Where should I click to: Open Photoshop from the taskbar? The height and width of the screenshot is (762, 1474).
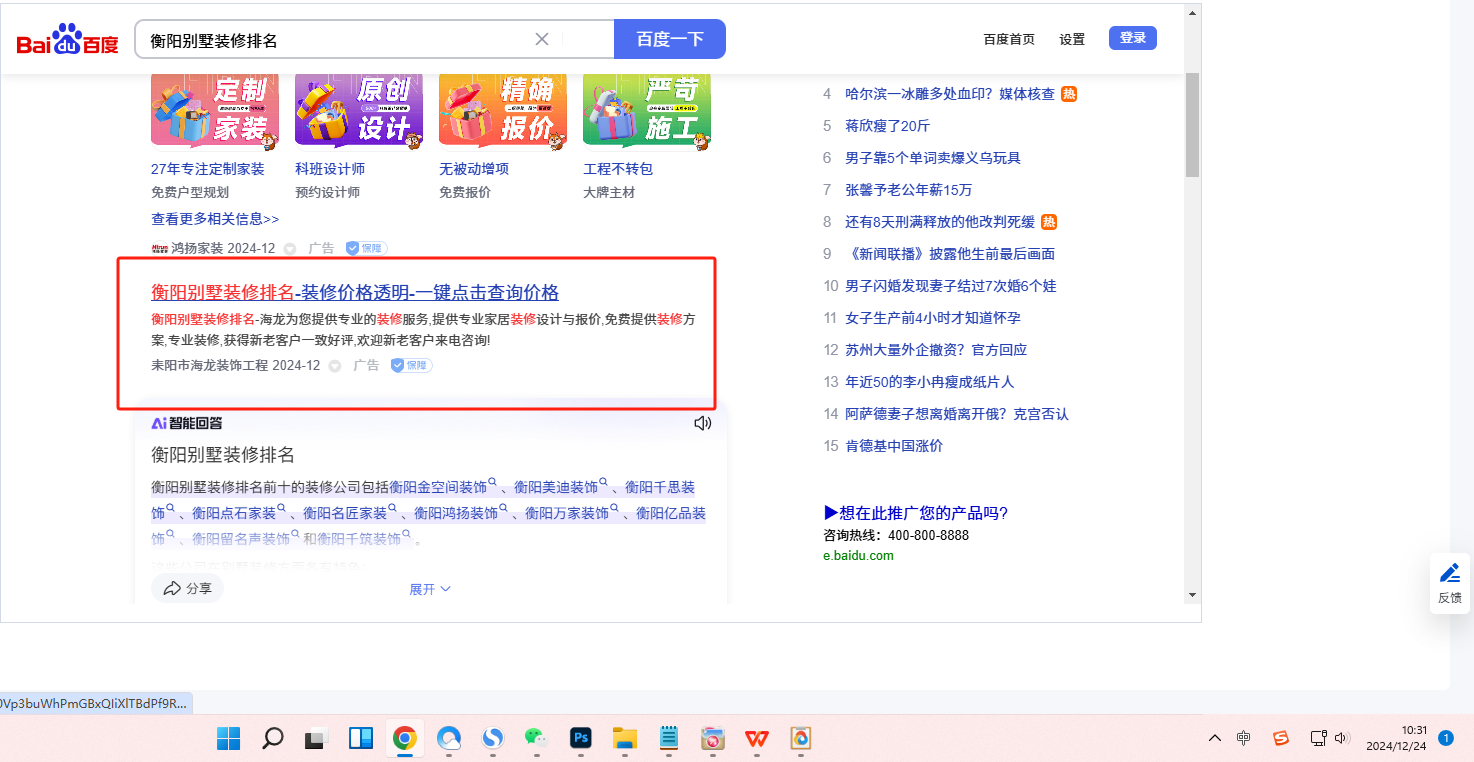coord(580,739)
